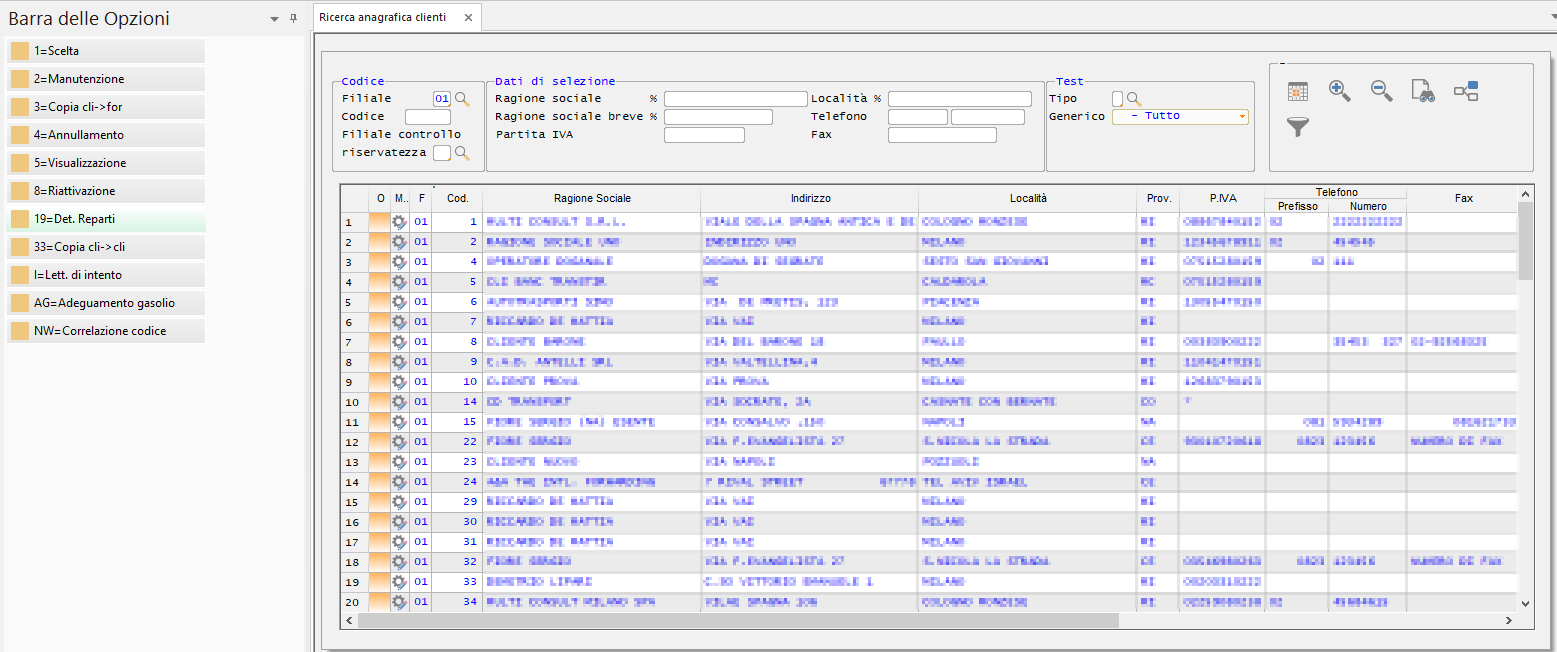Click gear icon in row 1
This screenshot has height=652, width=1557.
click(x=399, y=222)
